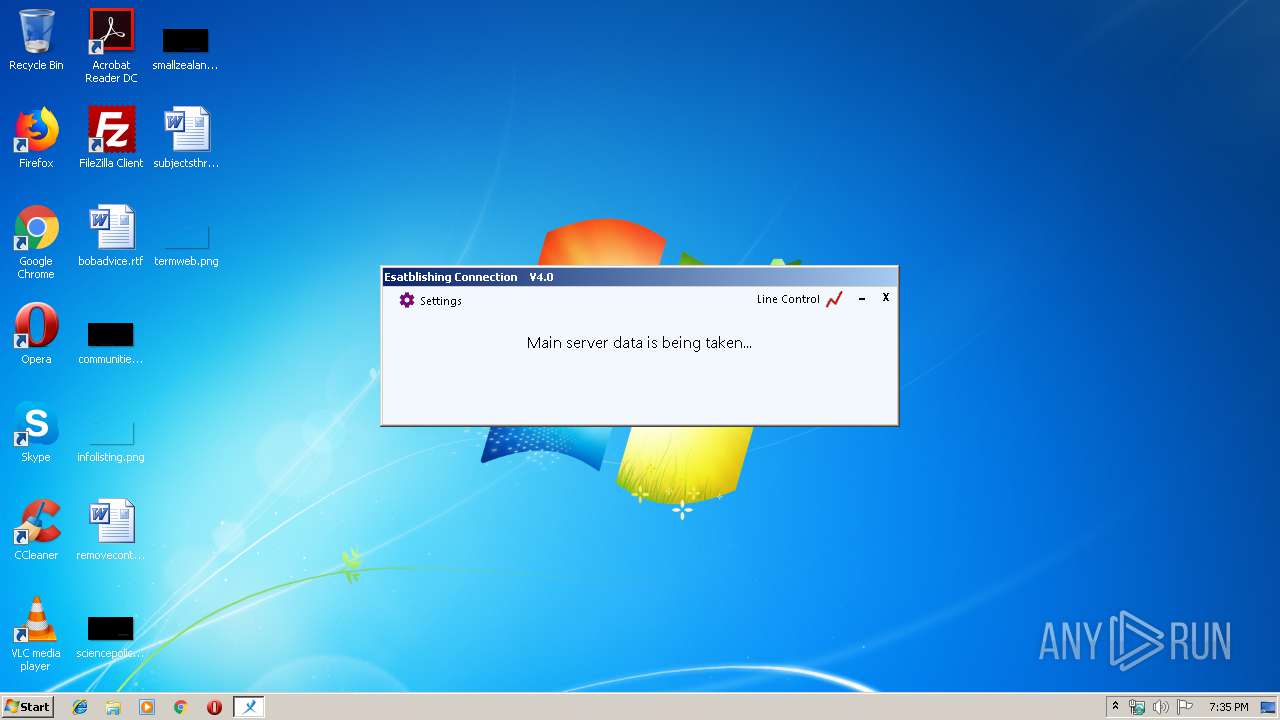Select the Line Control label

tap(788, 299)
